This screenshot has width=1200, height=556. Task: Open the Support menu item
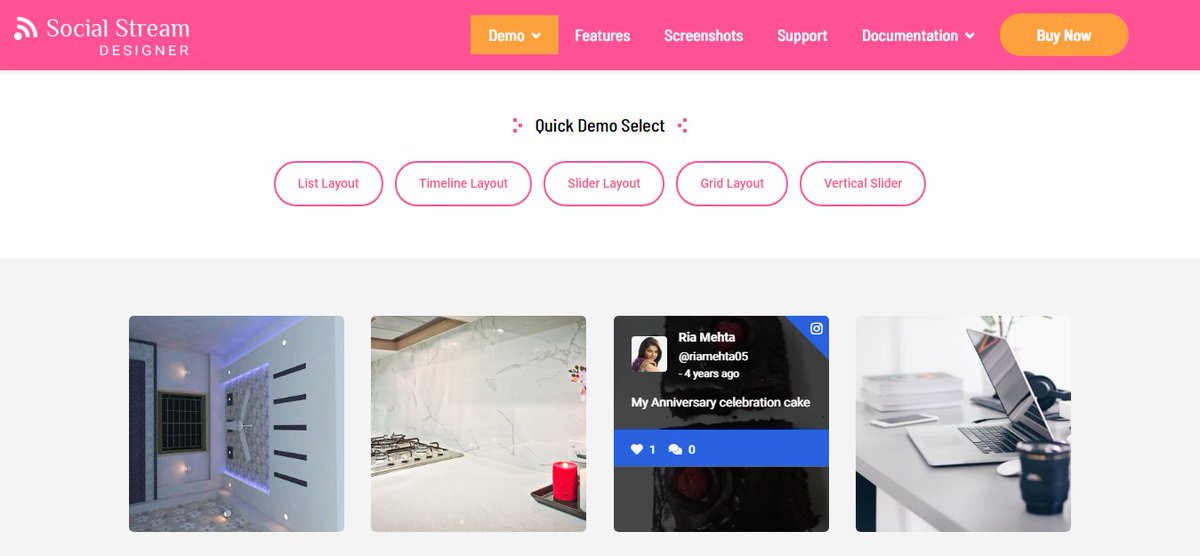pos(802,35)
